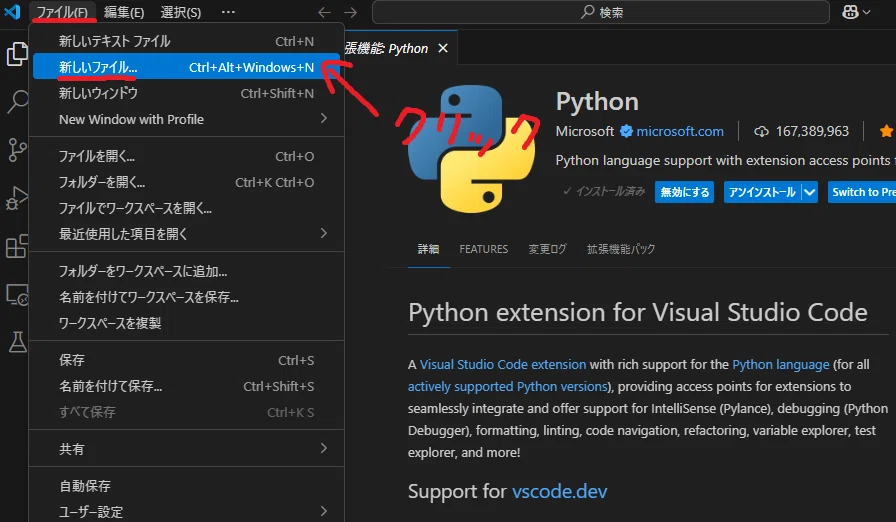Open the Search view in activity bar
Image resolution: width=896 pixels, height=522 pixels.
click(x=17, y=102)
